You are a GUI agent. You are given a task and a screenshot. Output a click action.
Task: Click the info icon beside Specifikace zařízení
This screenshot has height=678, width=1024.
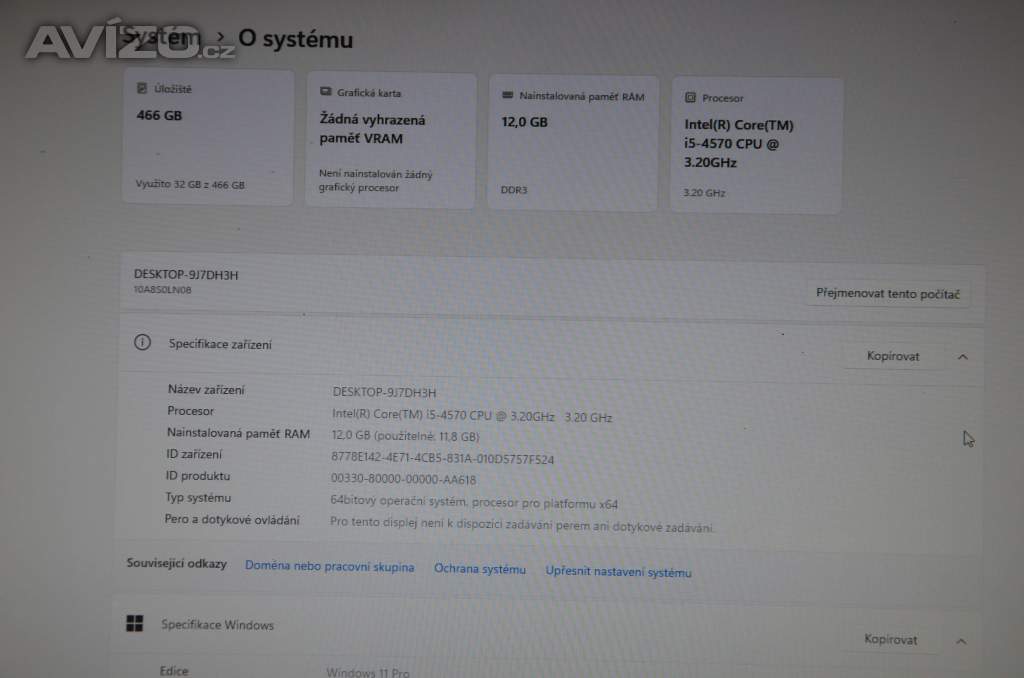tap(142, 343)
